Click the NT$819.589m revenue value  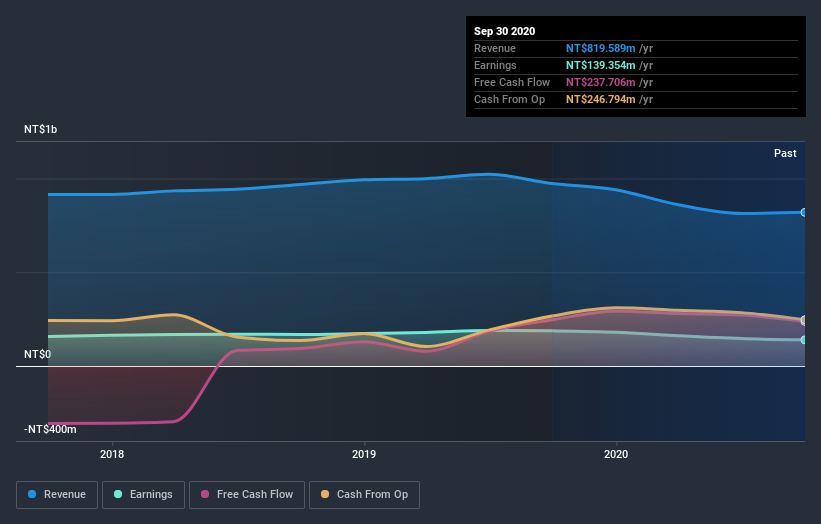point(601,48)
